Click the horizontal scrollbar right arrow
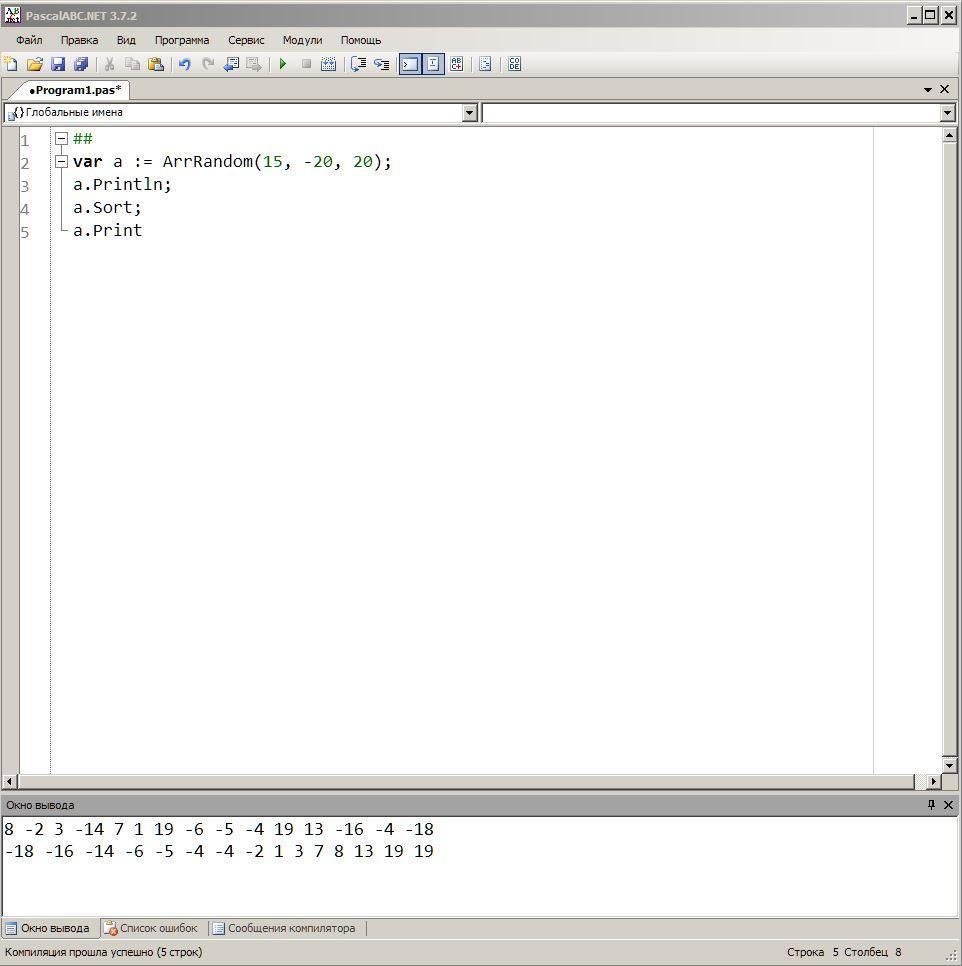Image resolution: width=962 pixels, height=966 pixels. pyautogui.click(x=934, y=782)
